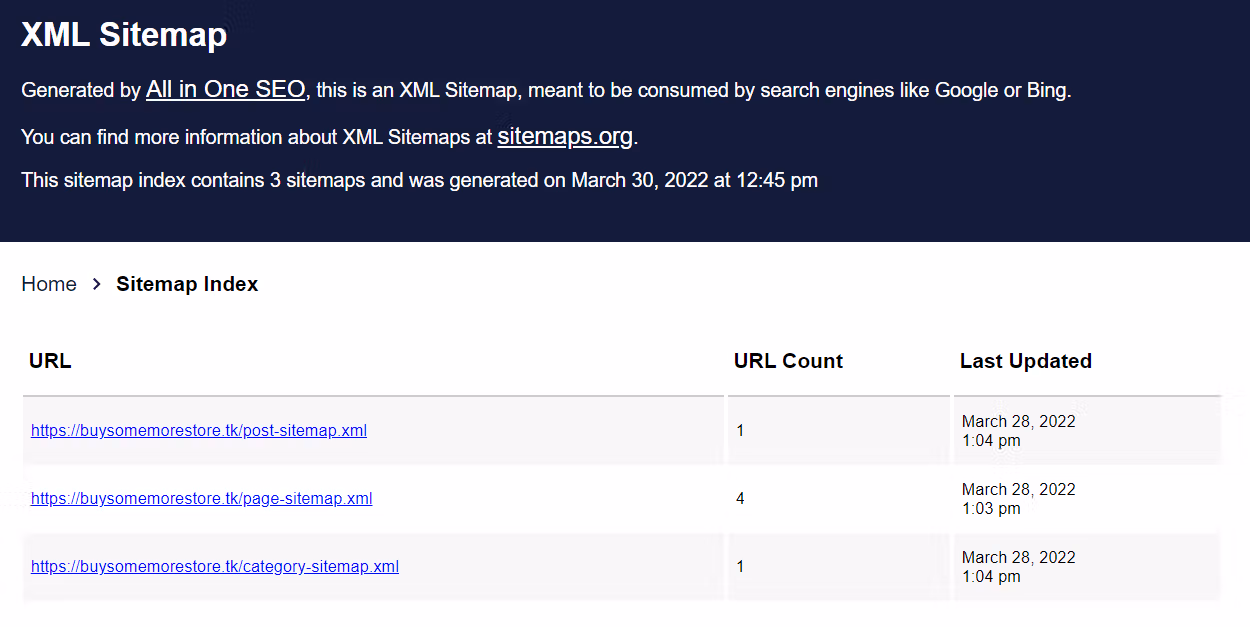Open the page-sitemap.xml link
This screenshot has width=1250, height=627.
200,498
